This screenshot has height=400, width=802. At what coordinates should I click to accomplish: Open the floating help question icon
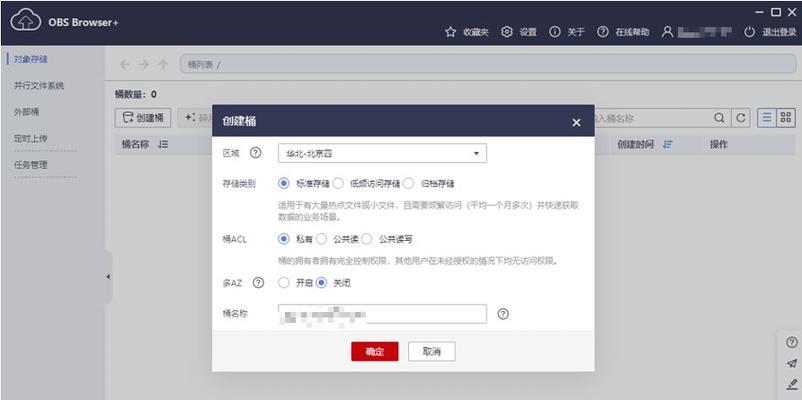792,343
